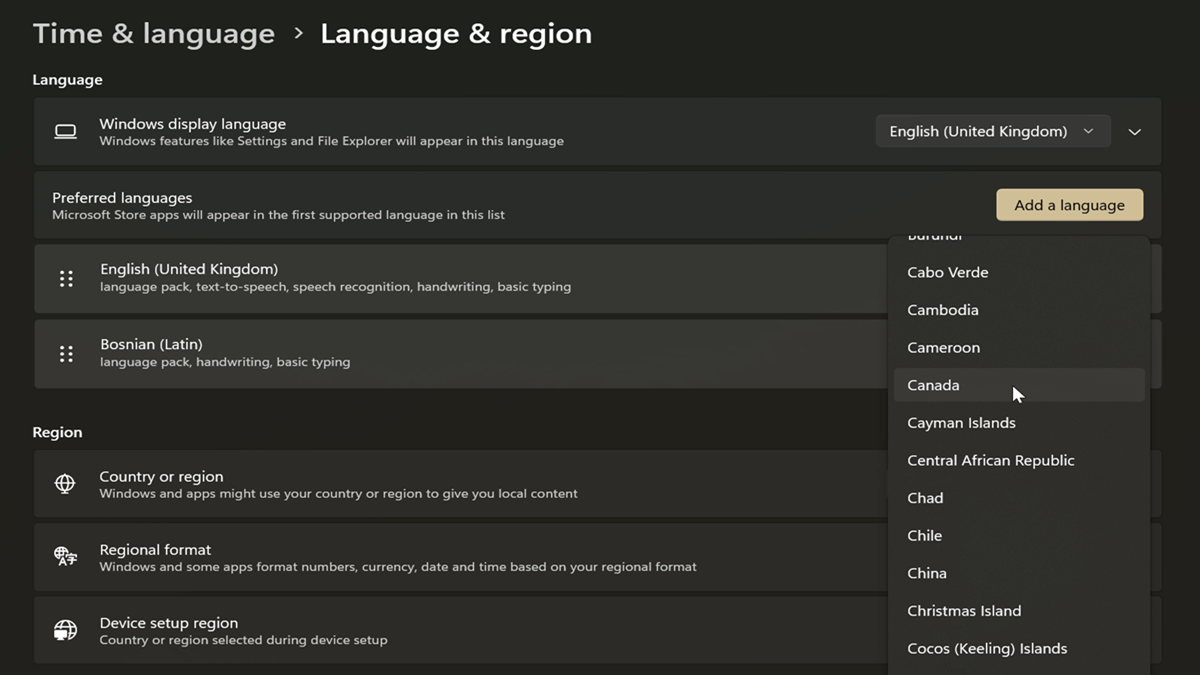Click the Regional format icon

point(64,557)
